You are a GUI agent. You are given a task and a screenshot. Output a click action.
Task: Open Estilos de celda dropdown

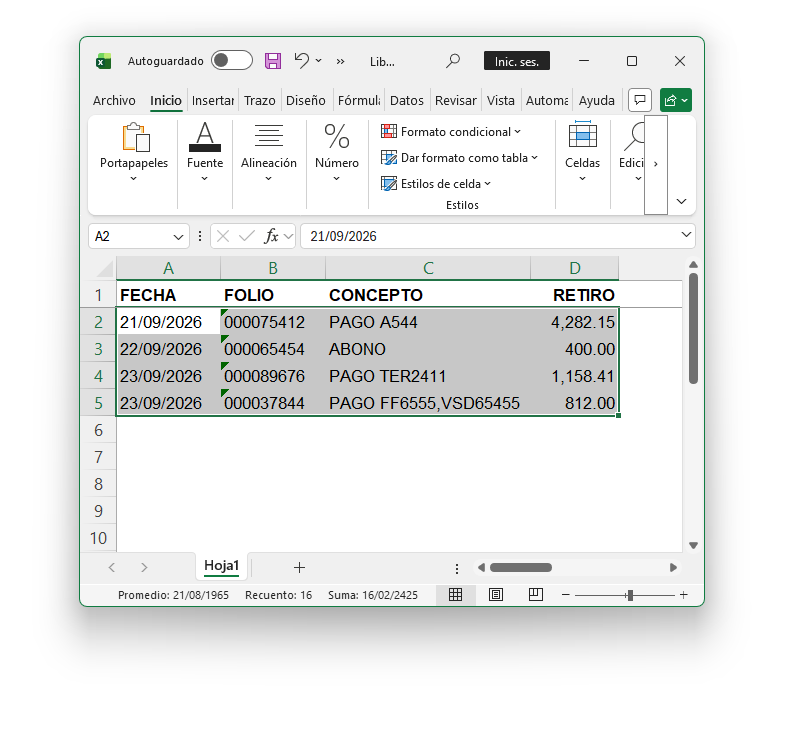pyautogui.click(x=436, y=184)
